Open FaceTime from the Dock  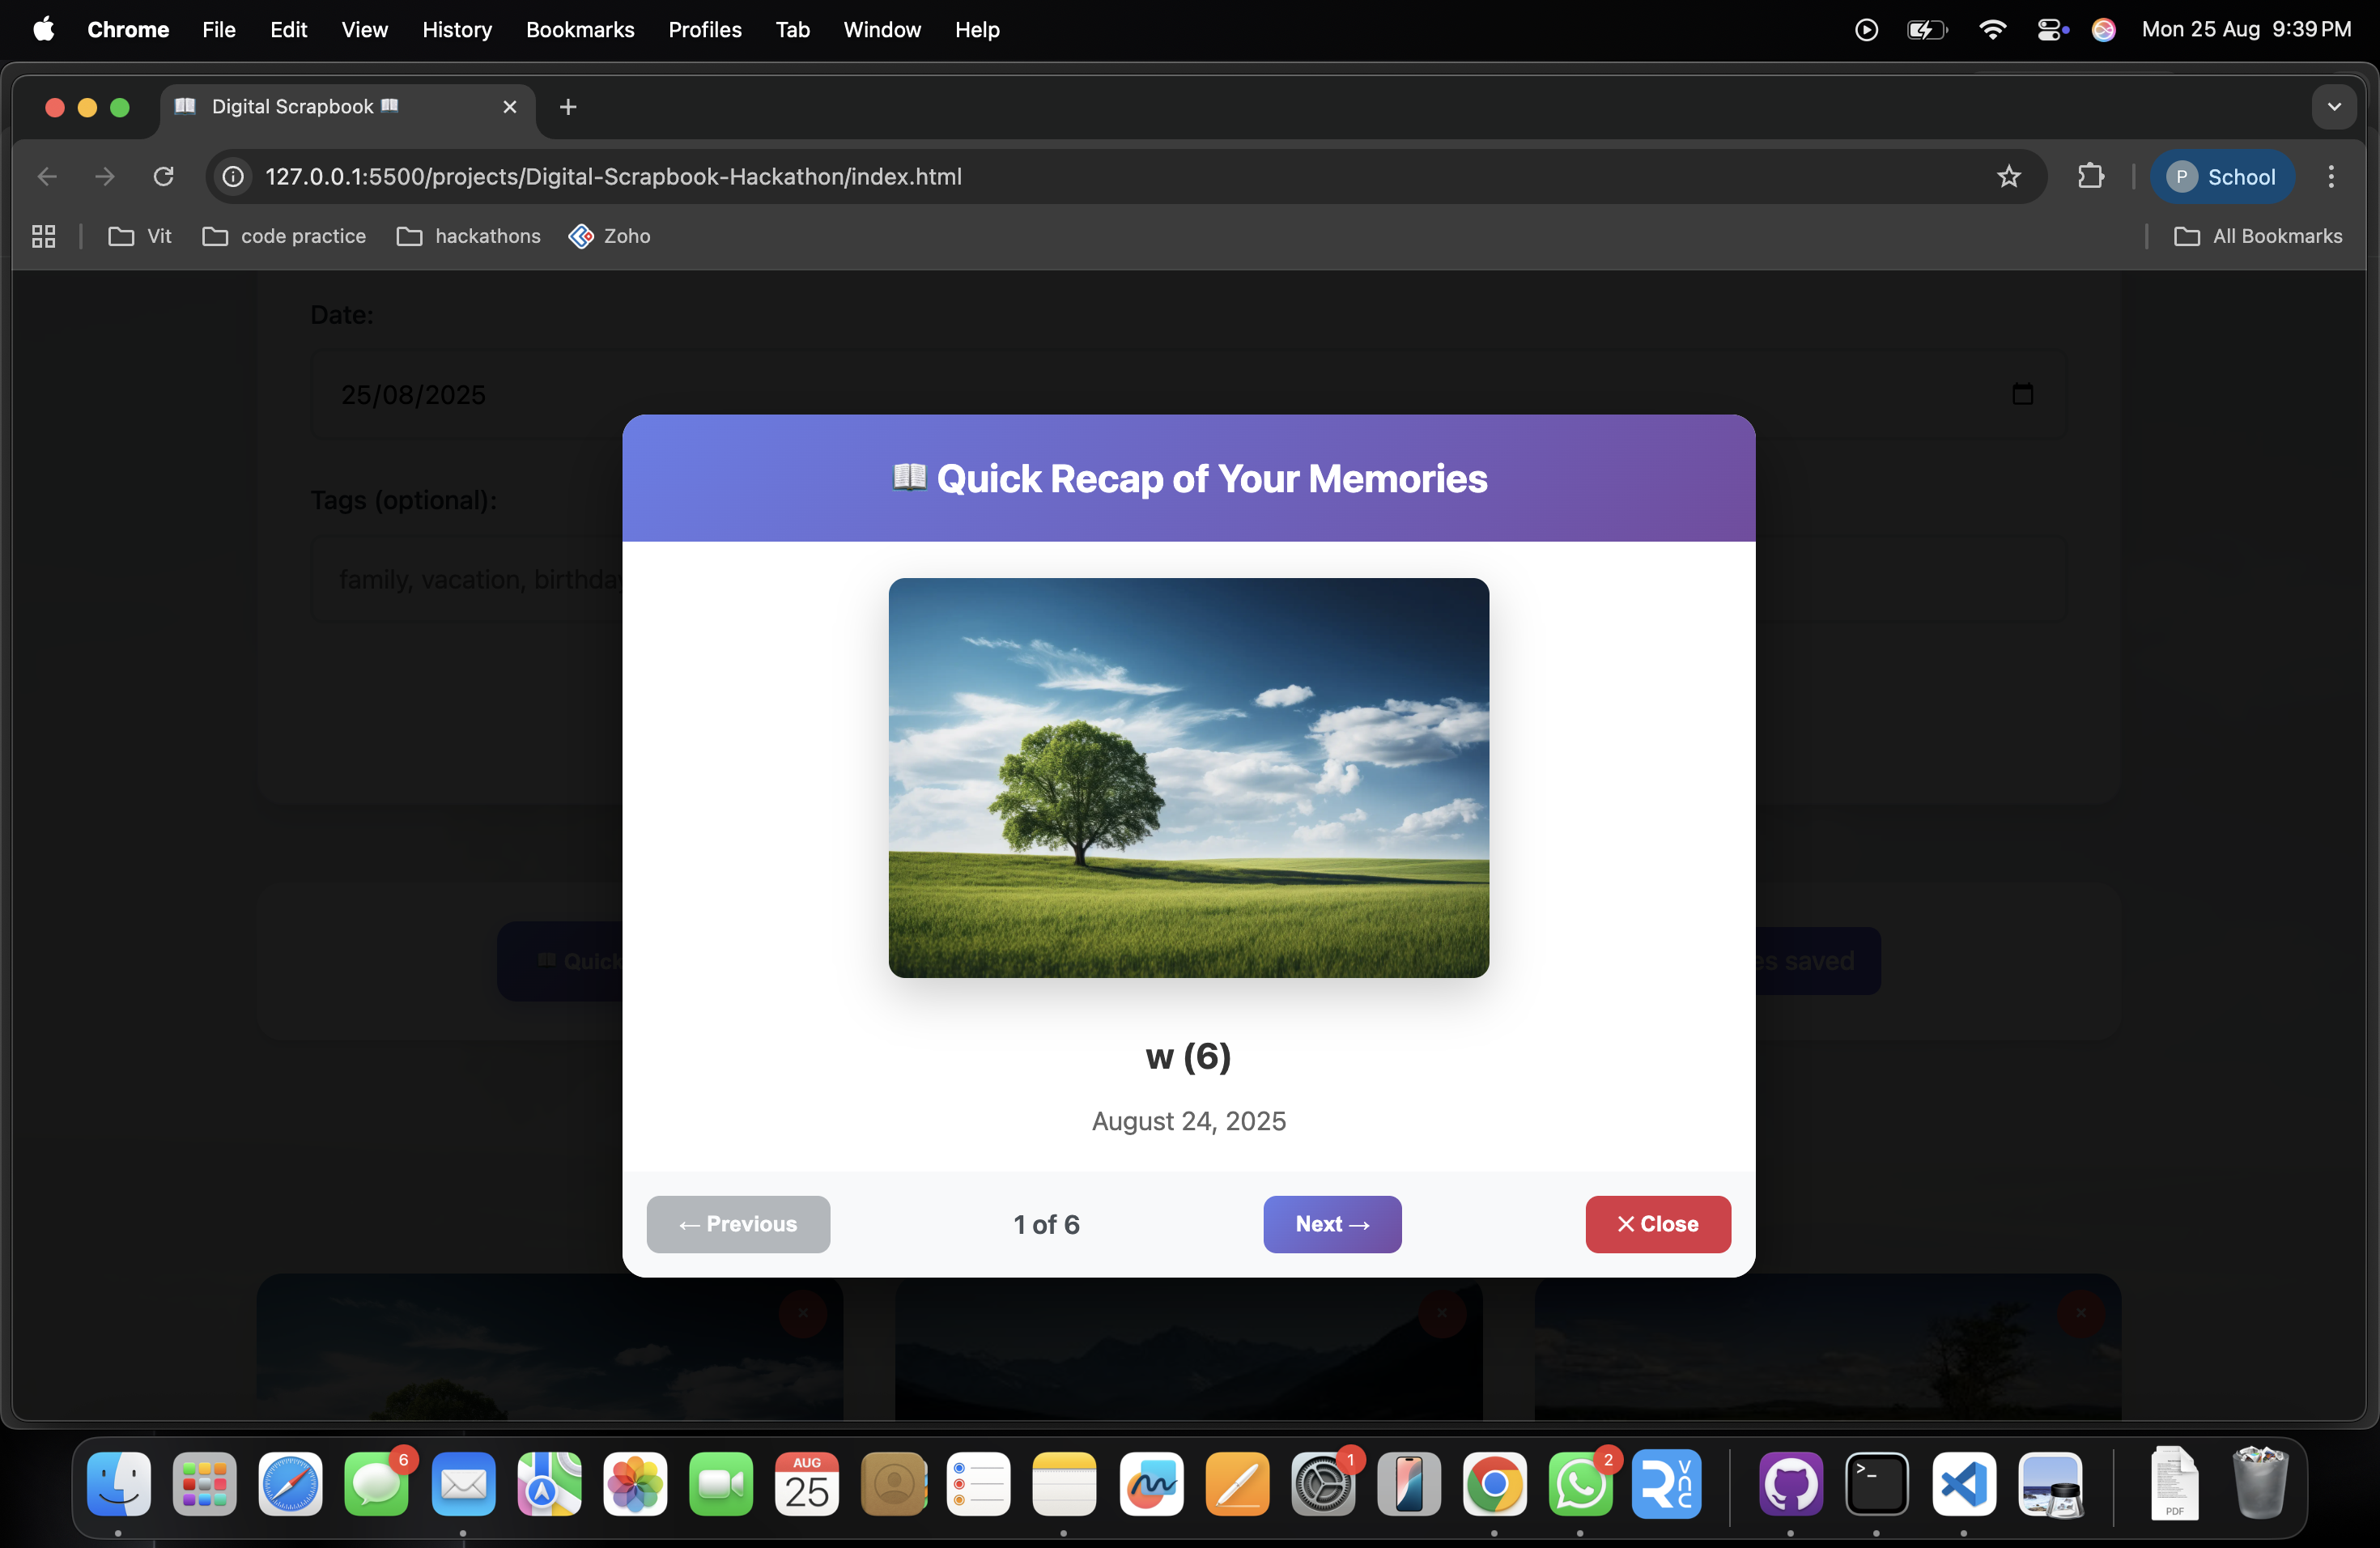[x=721, y=1484]
